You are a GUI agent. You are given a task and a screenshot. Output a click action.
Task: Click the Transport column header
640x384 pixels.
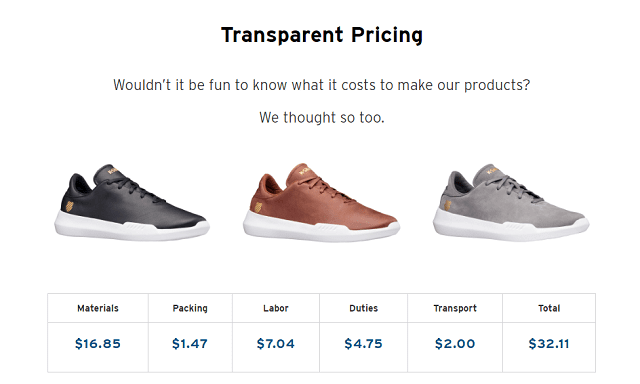click(x=455, y=308)
